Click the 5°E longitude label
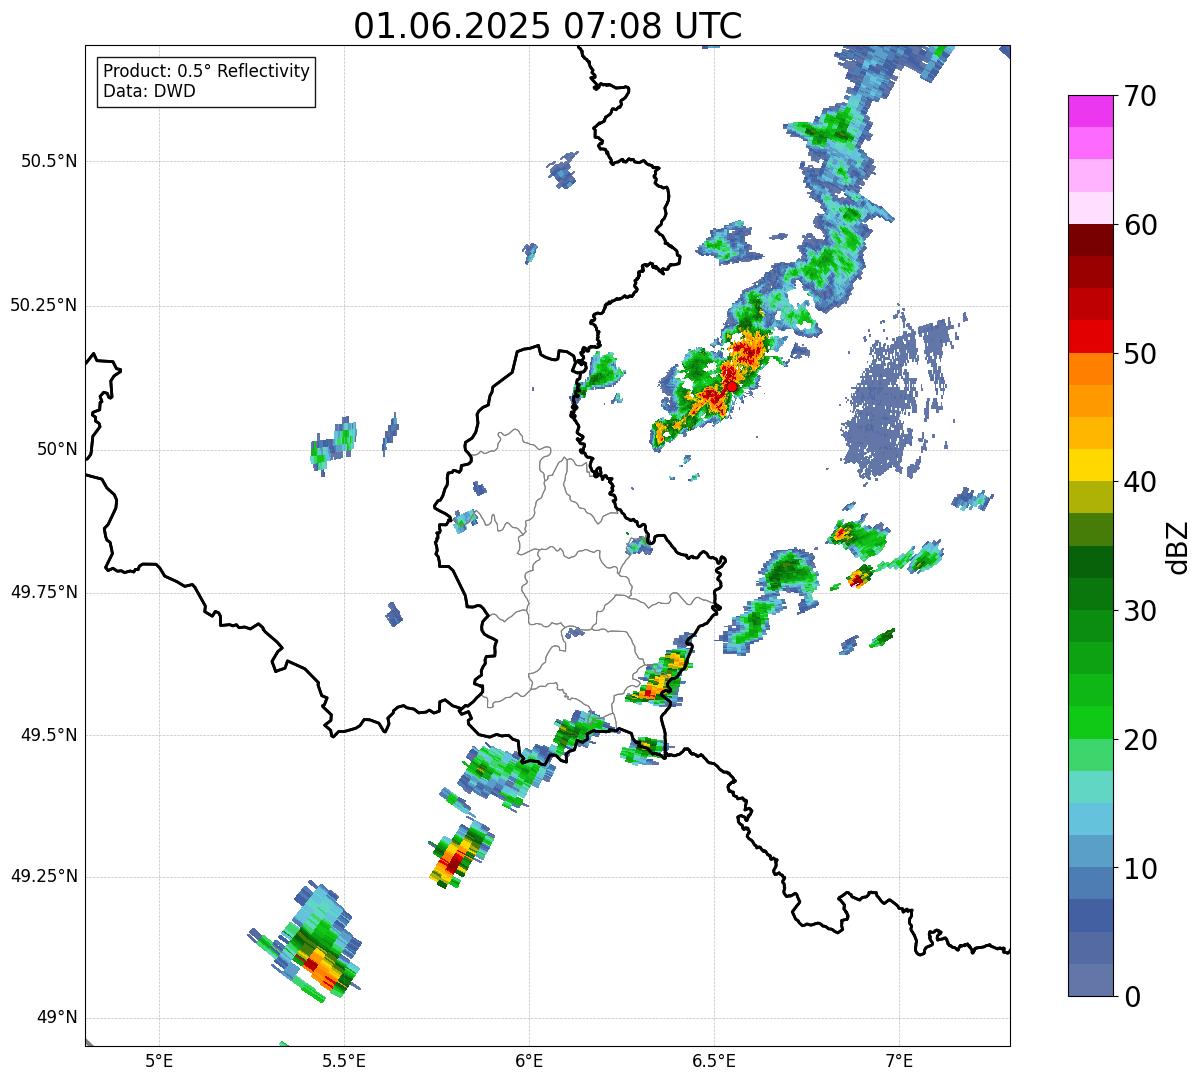The height and width of the screenshot is (1081, 1202). [x=159, y=1060]
